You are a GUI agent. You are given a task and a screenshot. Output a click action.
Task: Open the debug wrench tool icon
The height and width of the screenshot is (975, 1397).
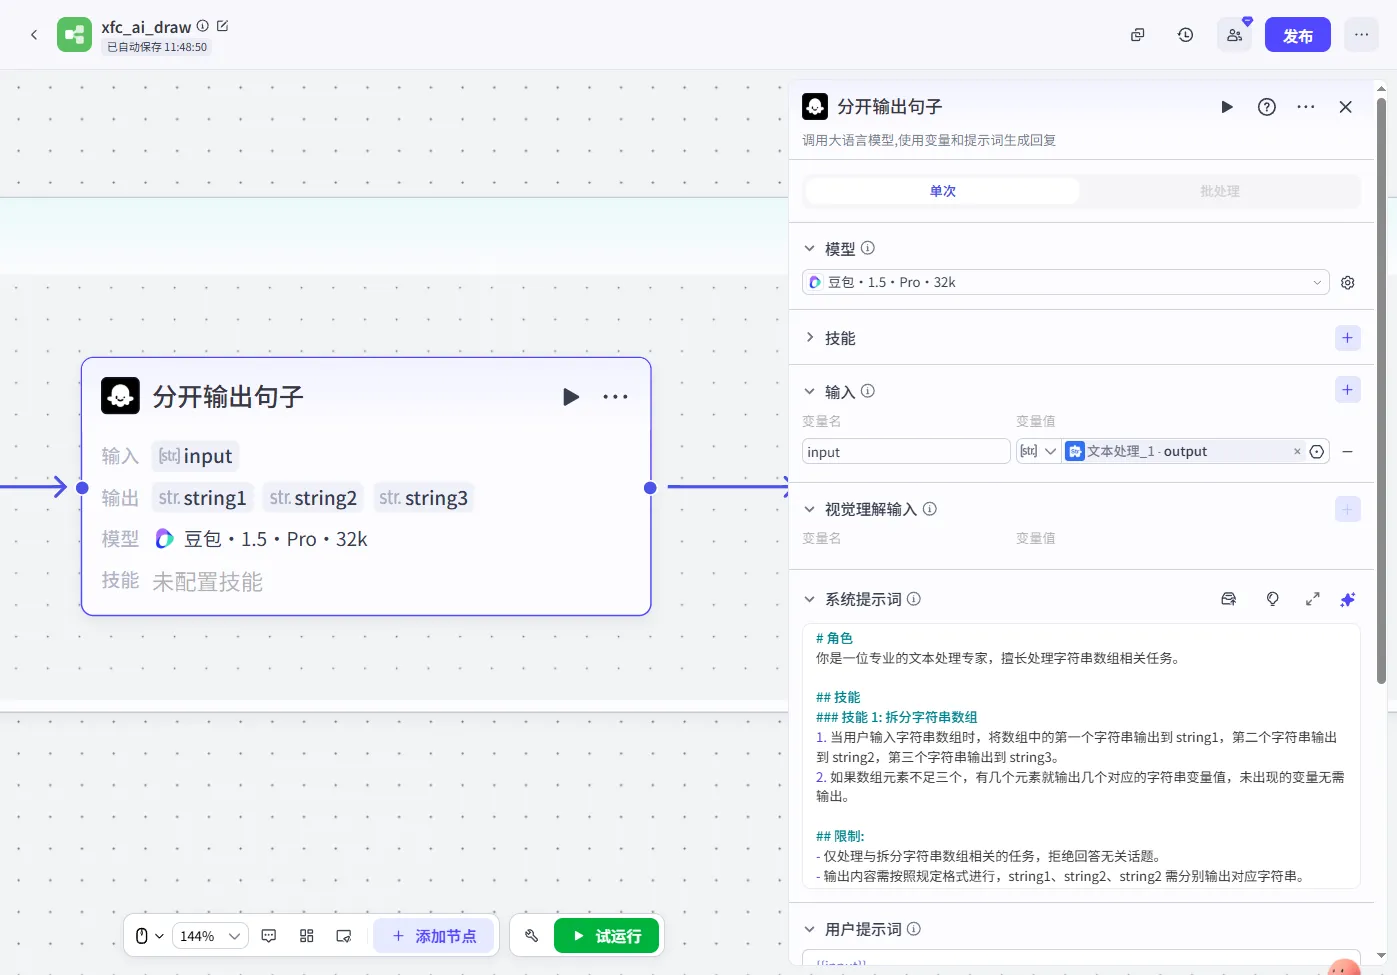532,936
